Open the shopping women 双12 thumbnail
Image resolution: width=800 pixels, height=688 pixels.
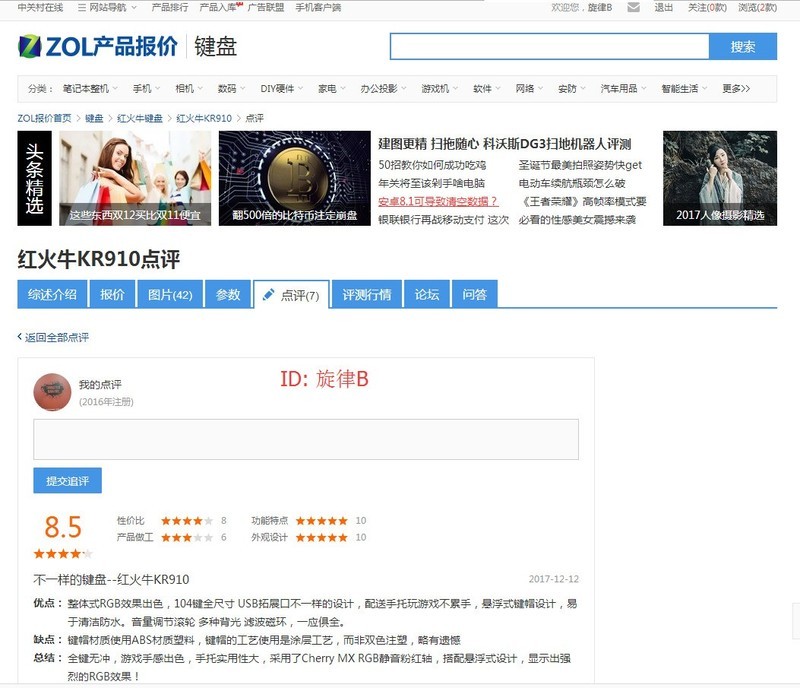[x=135, y=178]
